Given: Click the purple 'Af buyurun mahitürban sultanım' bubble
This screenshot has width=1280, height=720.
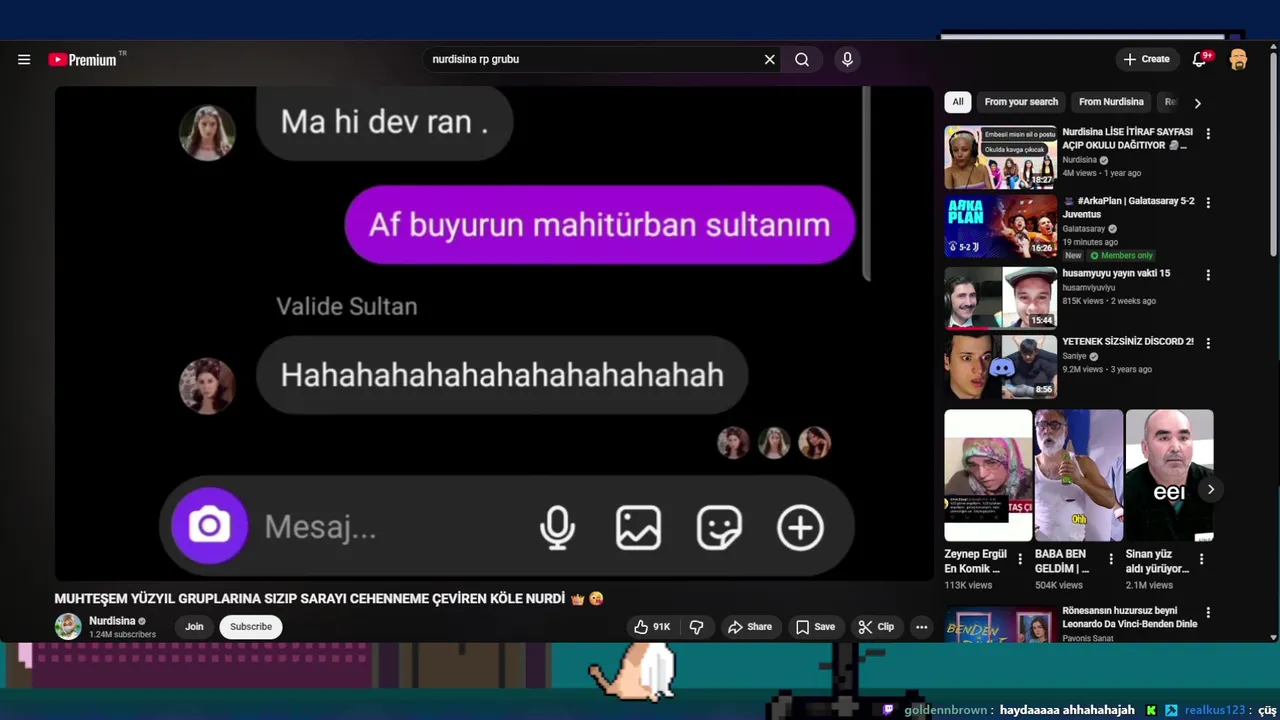Looking at the screenshot, I should 600,225.
